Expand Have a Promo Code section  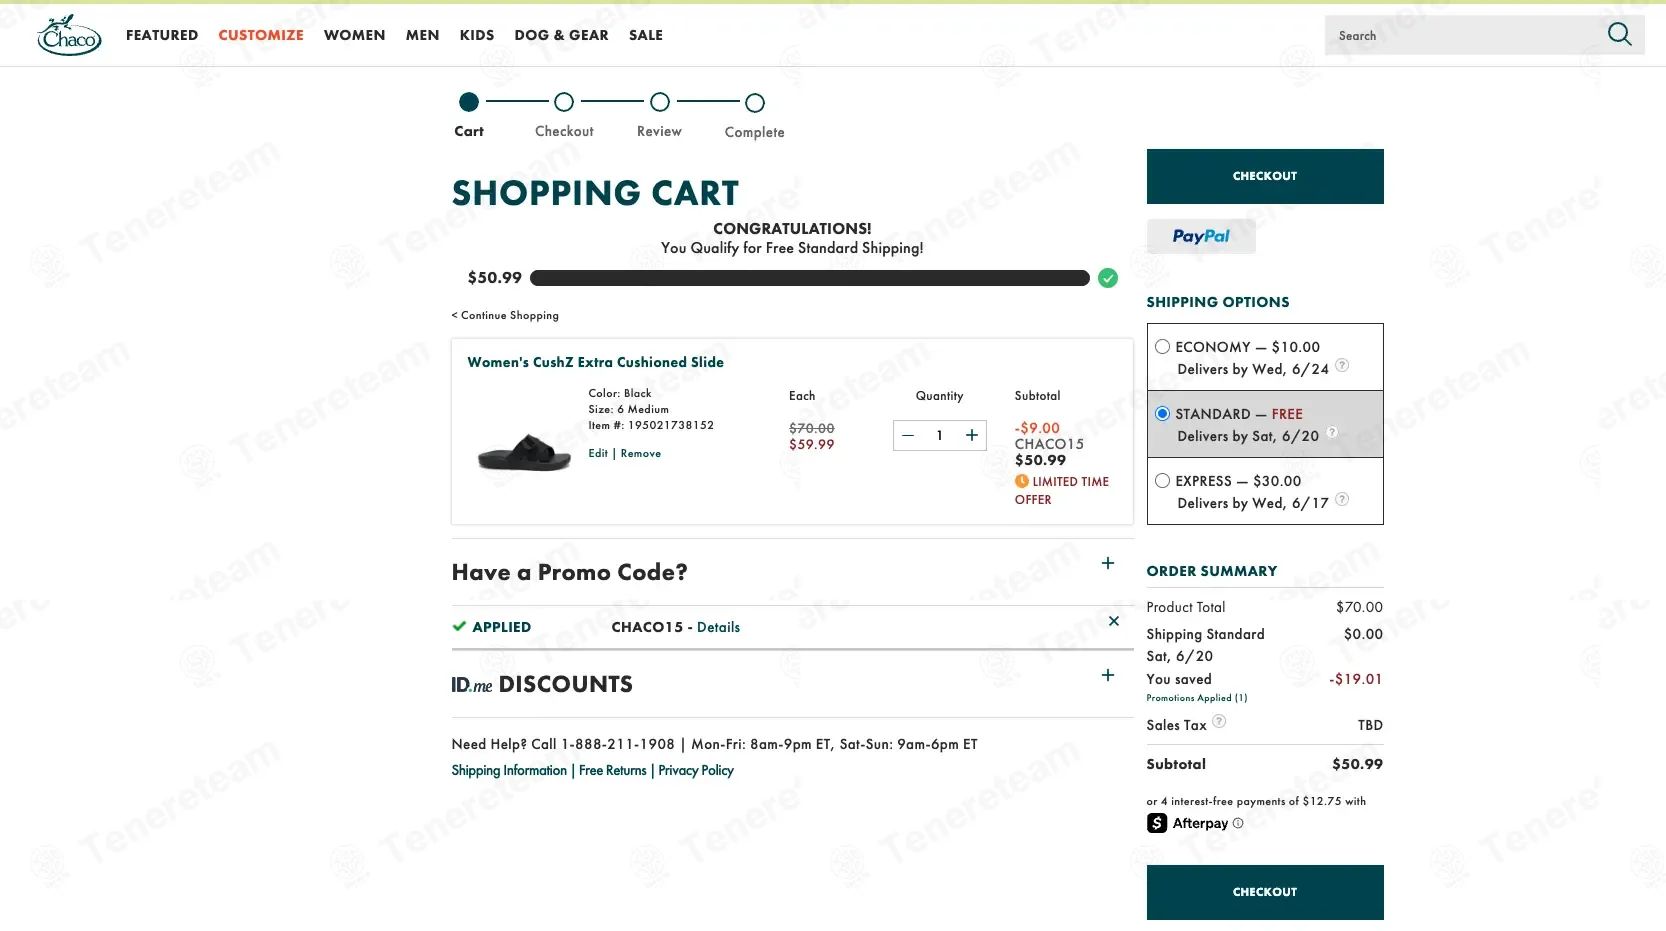[x=1107, y=563]
